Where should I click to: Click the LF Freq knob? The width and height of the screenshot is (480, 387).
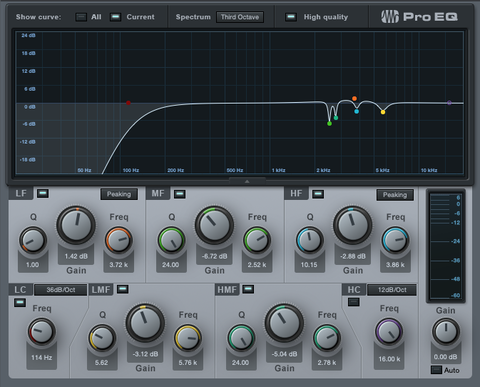tap(119, 240)
